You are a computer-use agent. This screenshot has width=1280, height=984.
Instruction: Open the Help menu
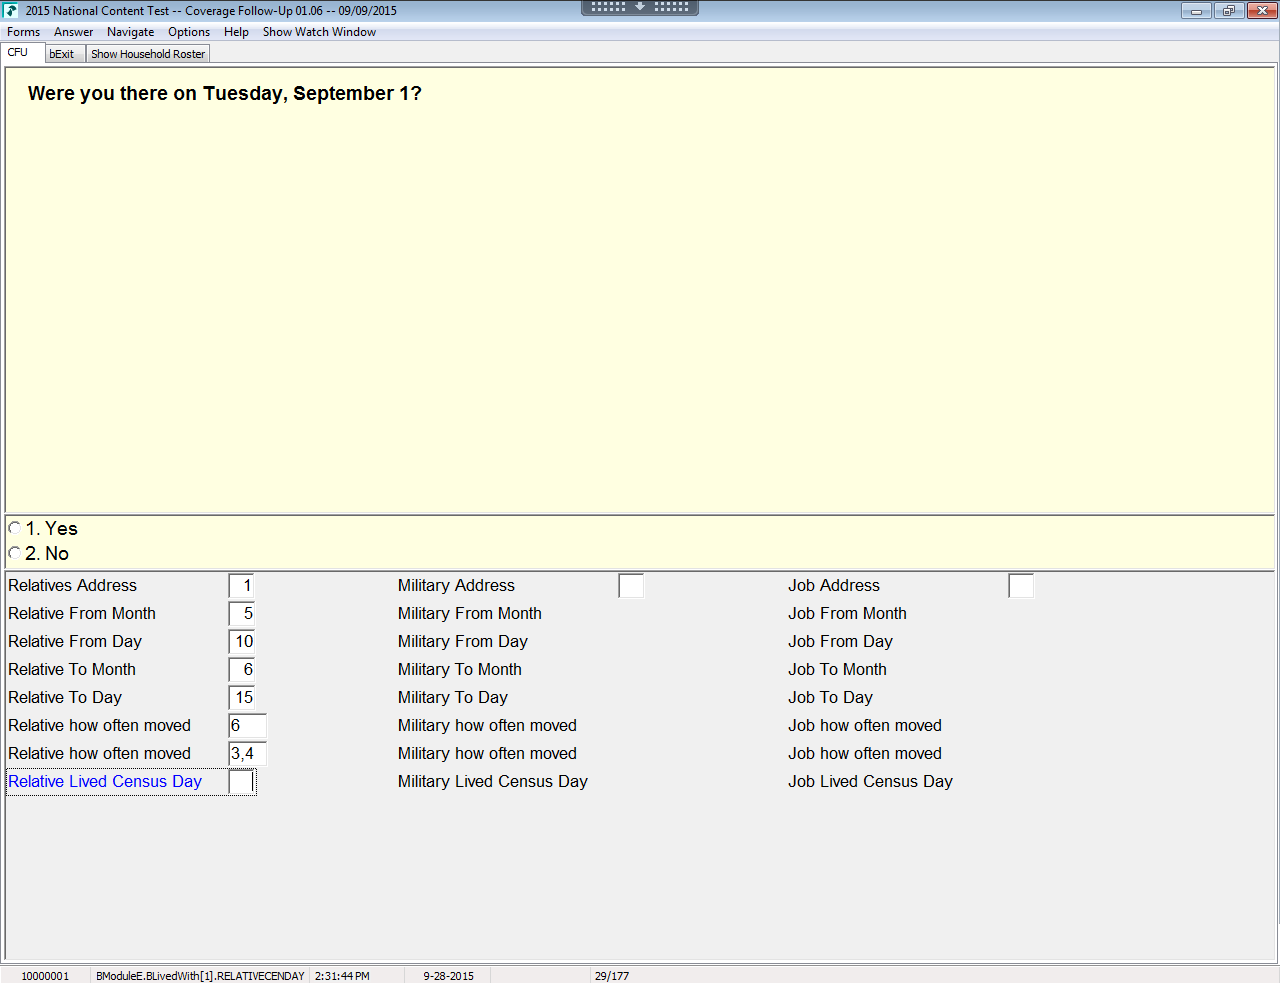pos(236,32)
